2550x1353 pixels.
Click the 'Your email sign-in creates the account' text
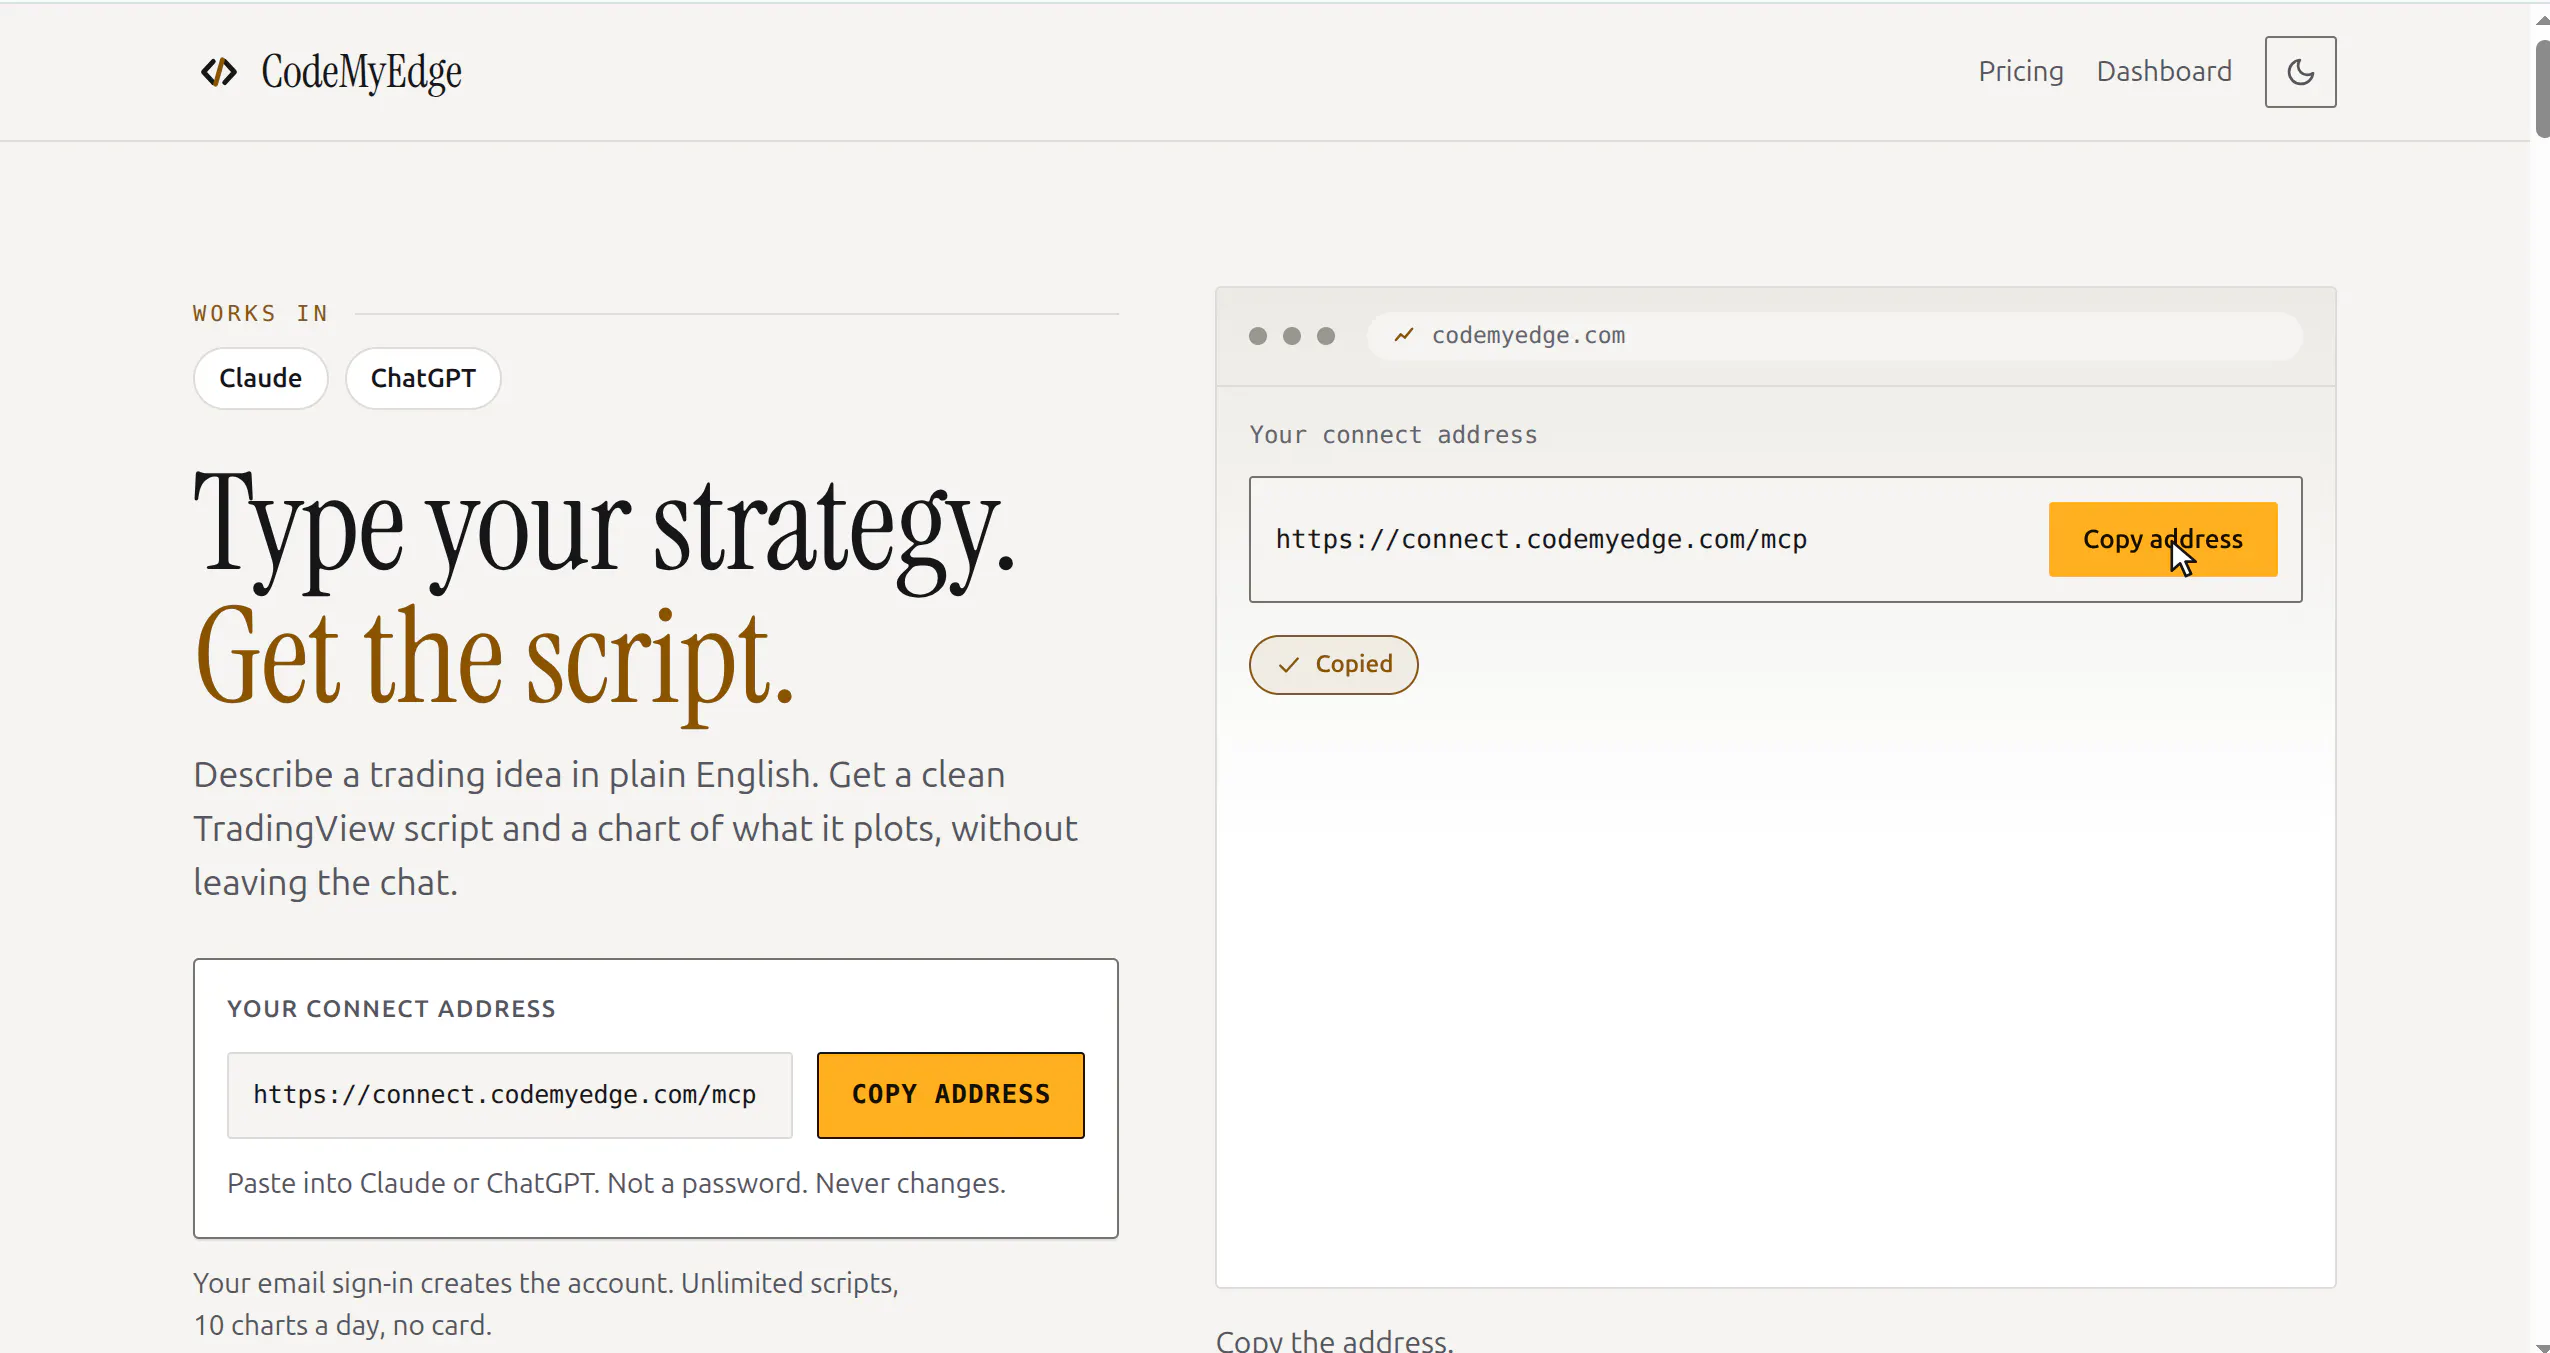pos(546,1304)
